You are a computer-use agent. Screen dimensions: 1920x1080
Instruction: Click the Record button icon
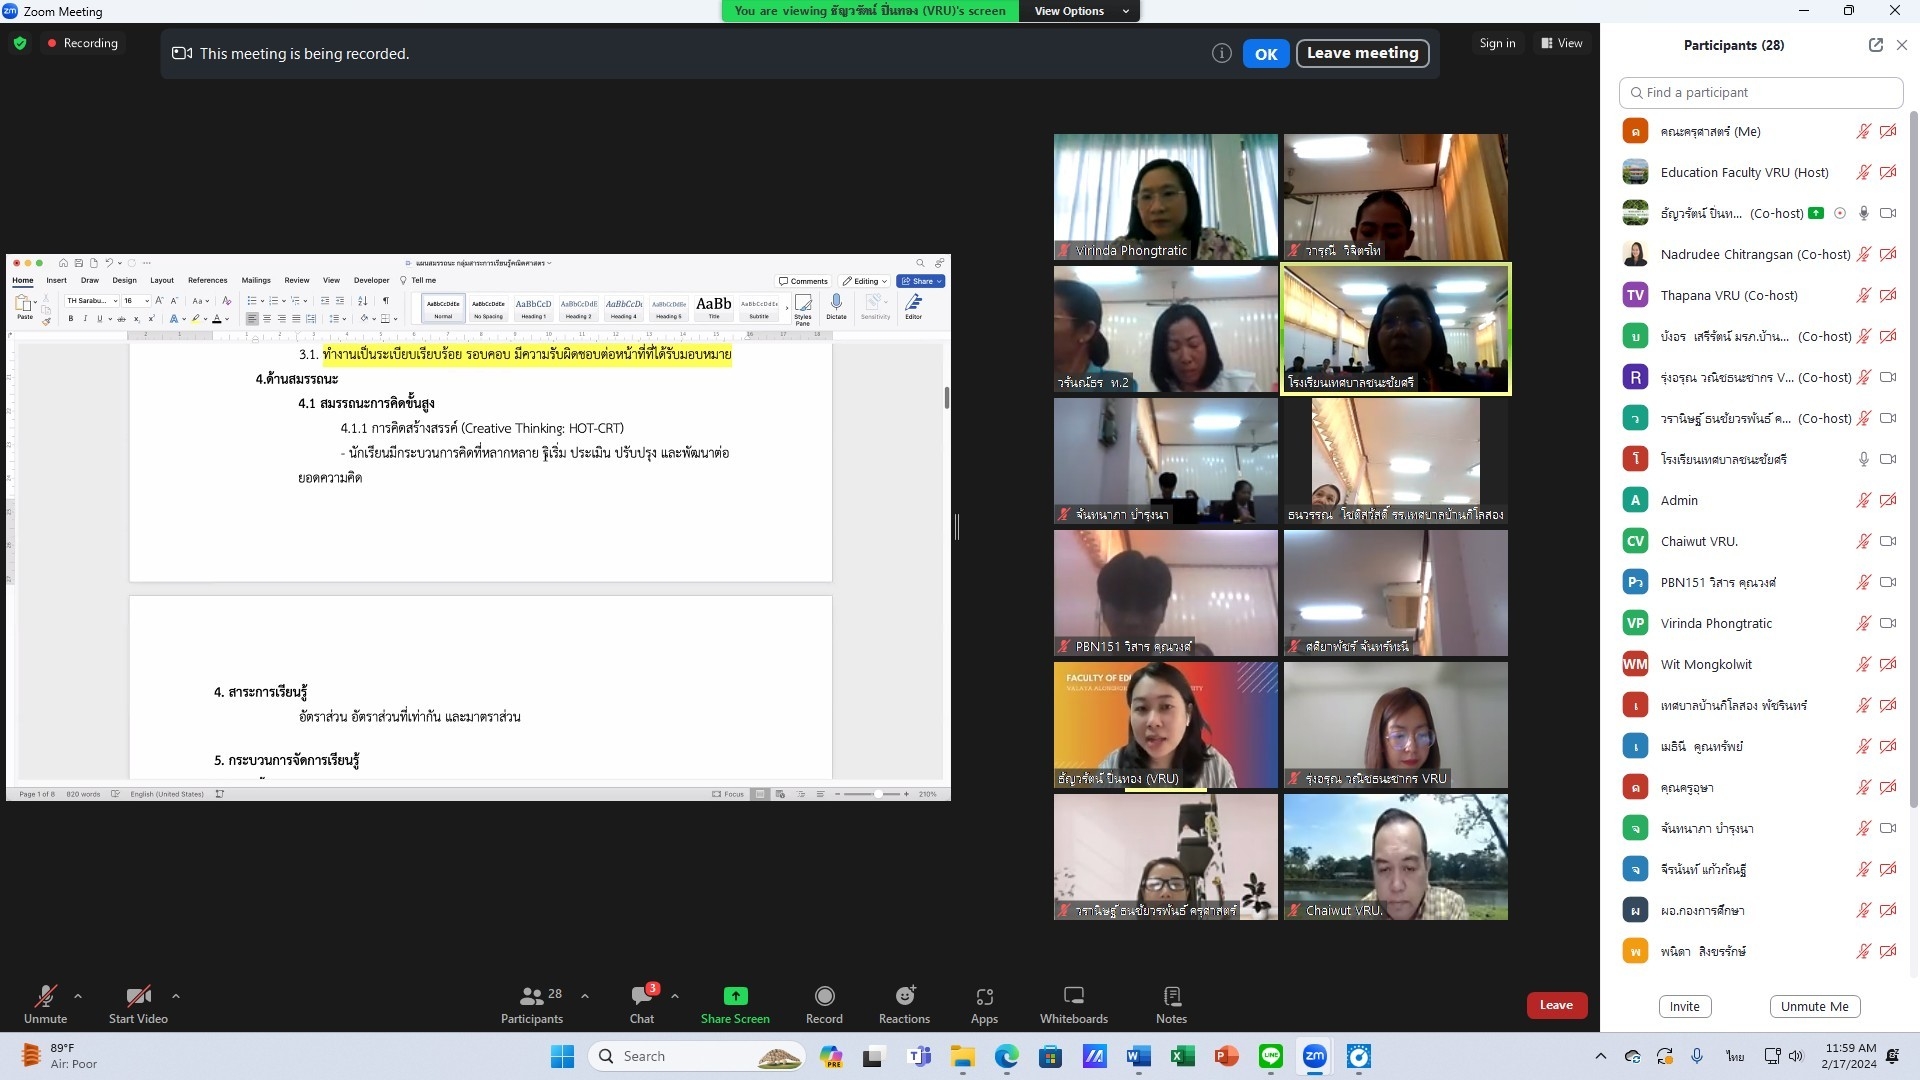[824, 996]
